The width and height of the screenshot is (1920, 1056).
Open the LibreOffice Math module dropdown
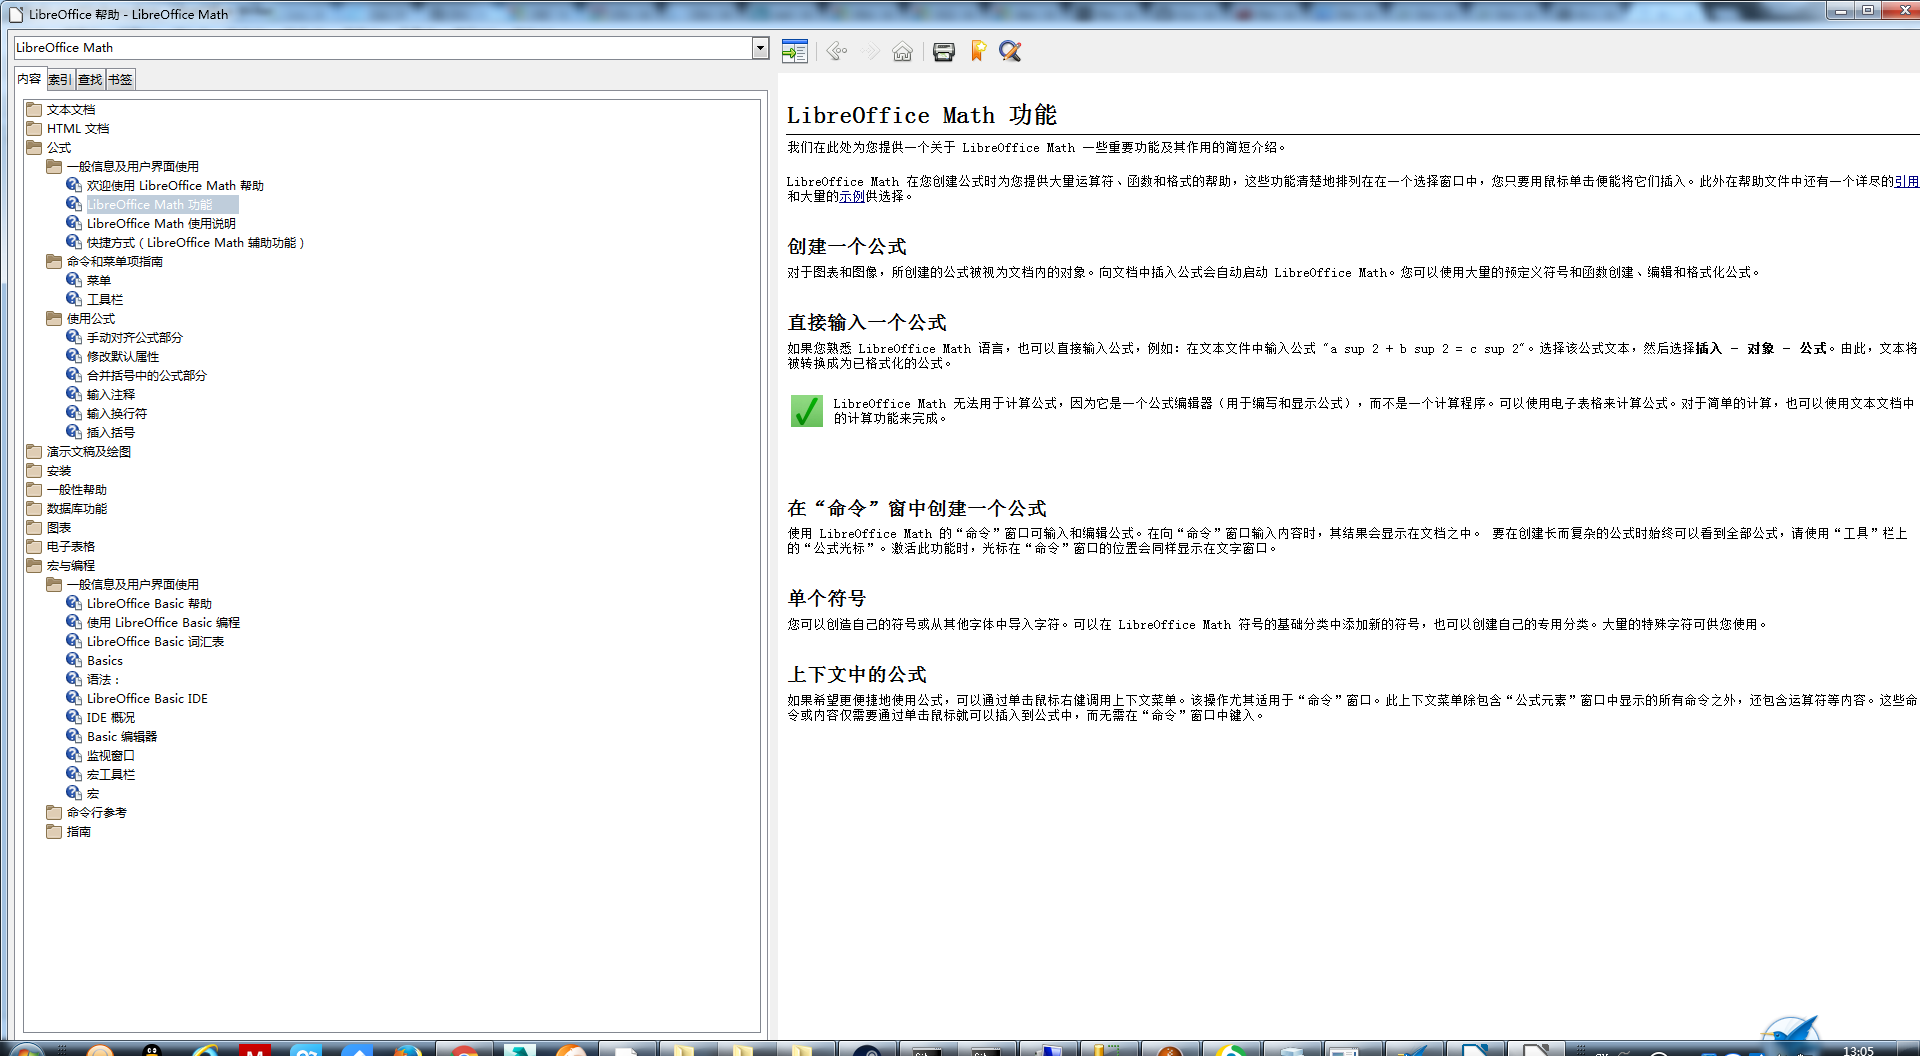760,47
